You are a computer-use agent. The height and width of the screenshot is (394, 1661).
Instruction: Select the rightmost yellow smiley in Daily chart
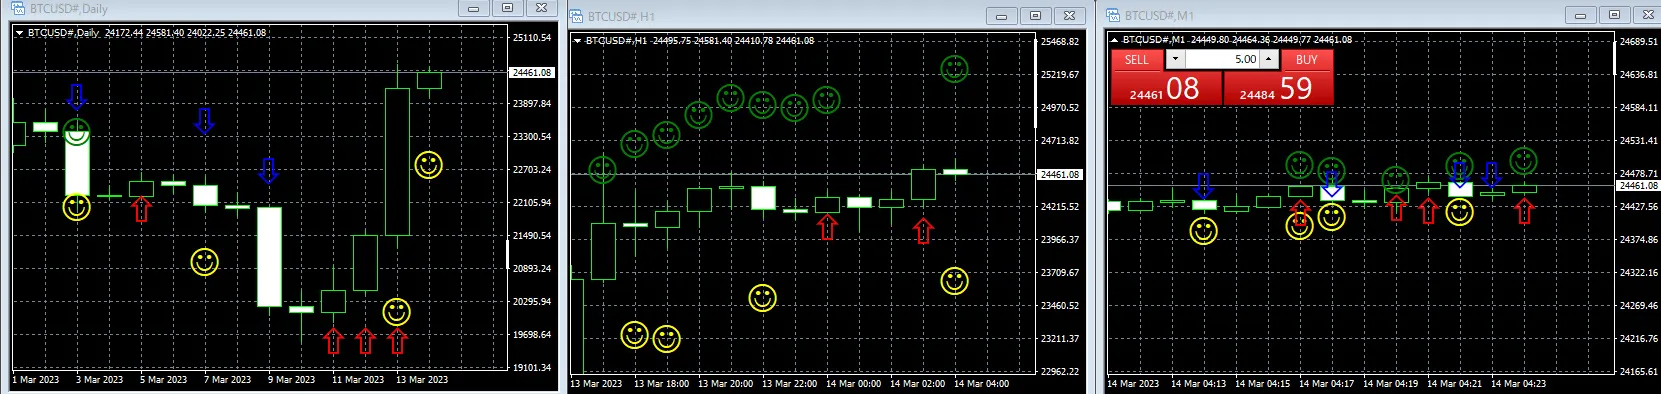click(429, 164)
